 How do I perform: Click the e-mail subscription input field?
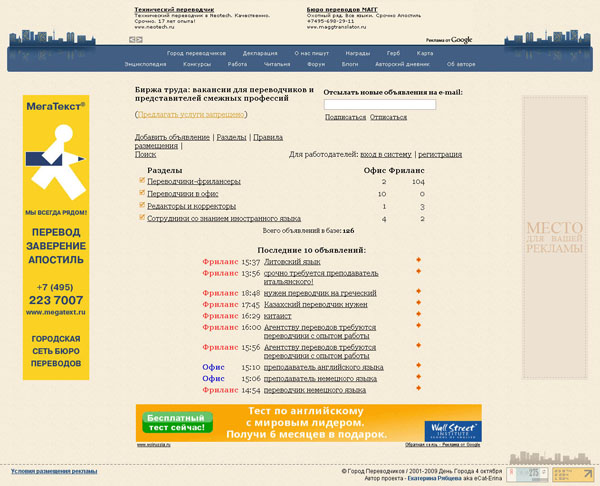380,104
